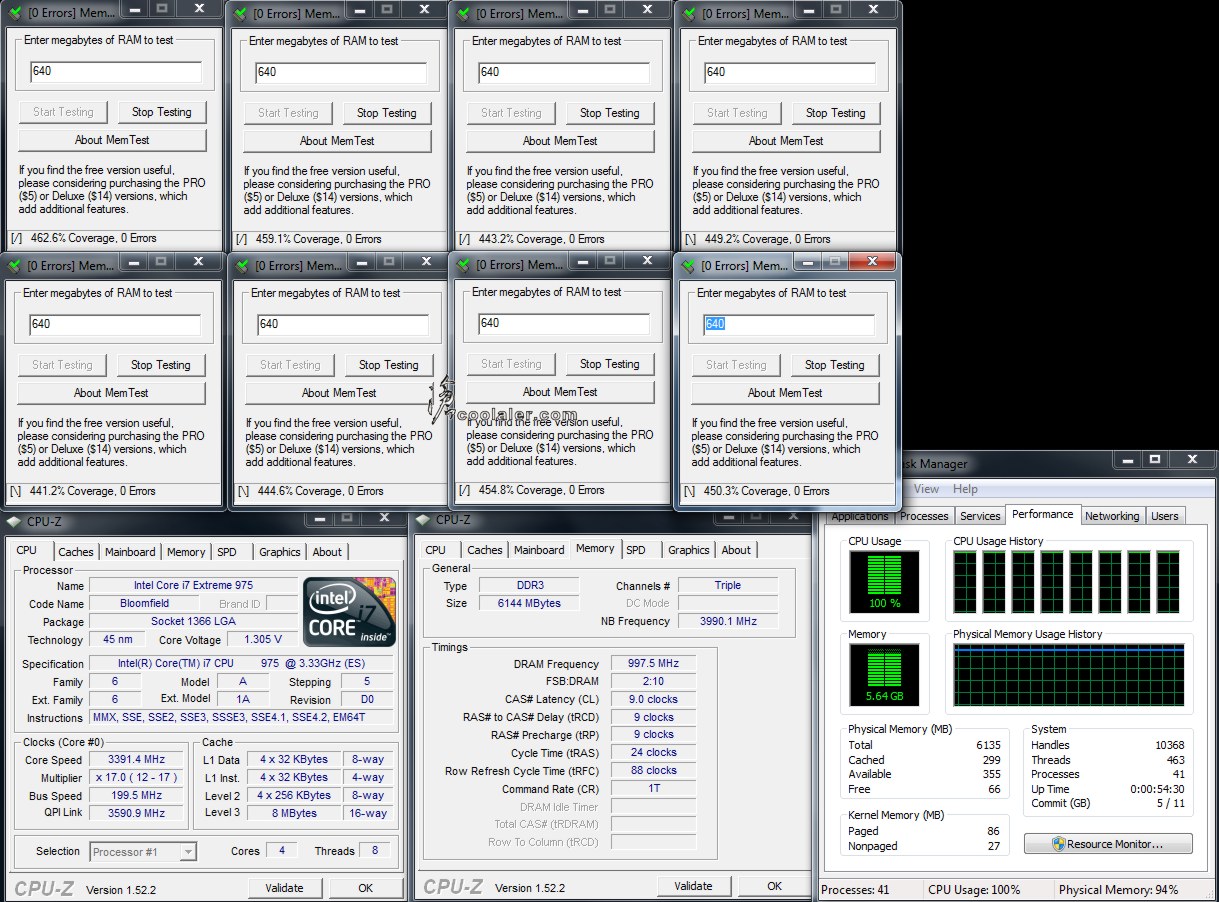Click the title bar icon of the CPU-Z window on the CPU tab

[x=14, y=521]
